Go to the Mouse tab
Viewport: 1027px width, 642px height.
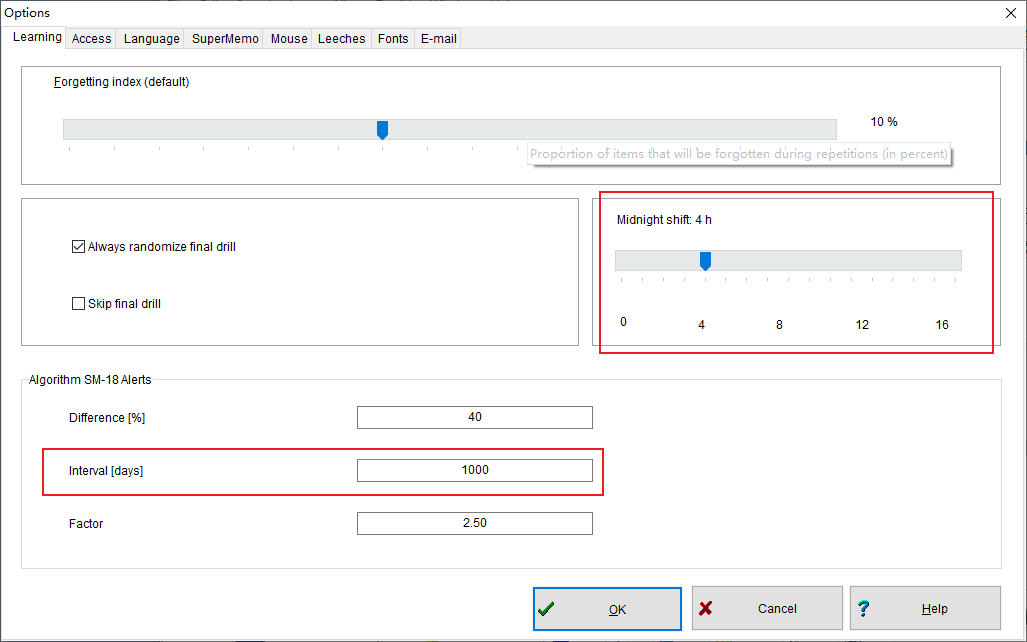tap(289, 39)
